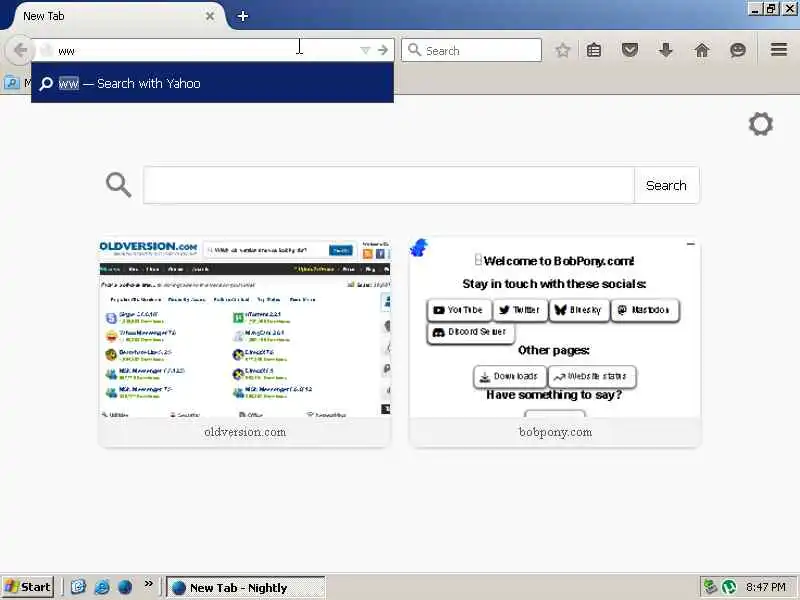Click the toolbar Search field
Viewport: 800px width, 600px height.
(x=471, y=50)
